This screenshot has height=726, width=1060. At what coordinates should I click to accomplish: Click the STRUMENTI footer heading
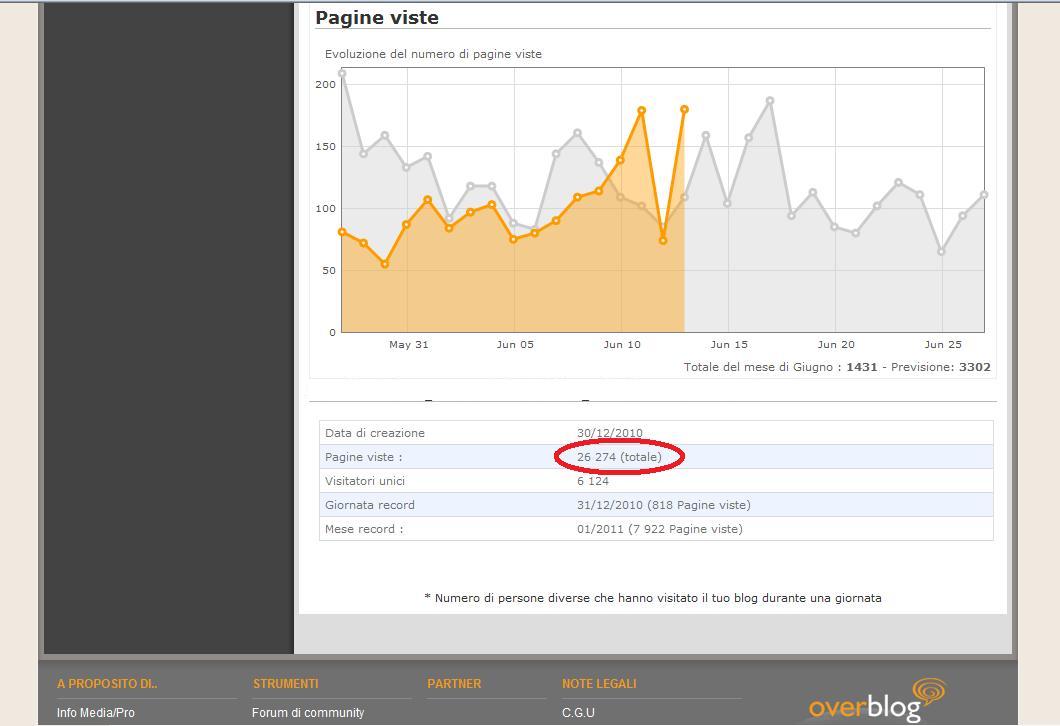pyautogui.click(x=285, y=684)
